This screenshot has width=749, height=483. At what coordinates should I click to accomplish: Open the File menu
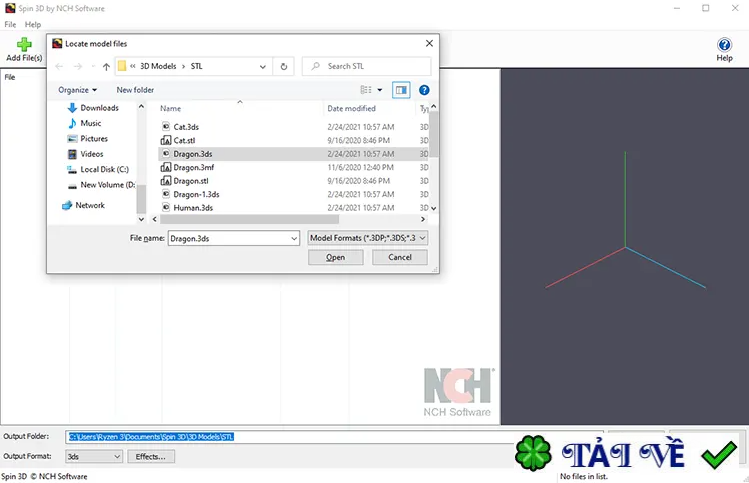(x=10, y=24)
